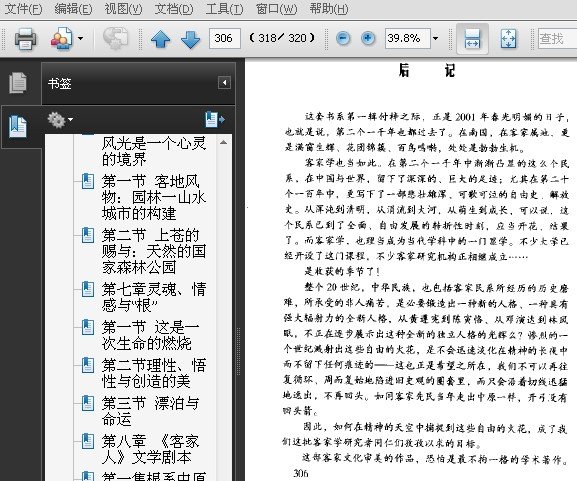Viewport: 577px width, 481px height.
Task: Open the 文件(F) menu
Action: coord(23,8)
